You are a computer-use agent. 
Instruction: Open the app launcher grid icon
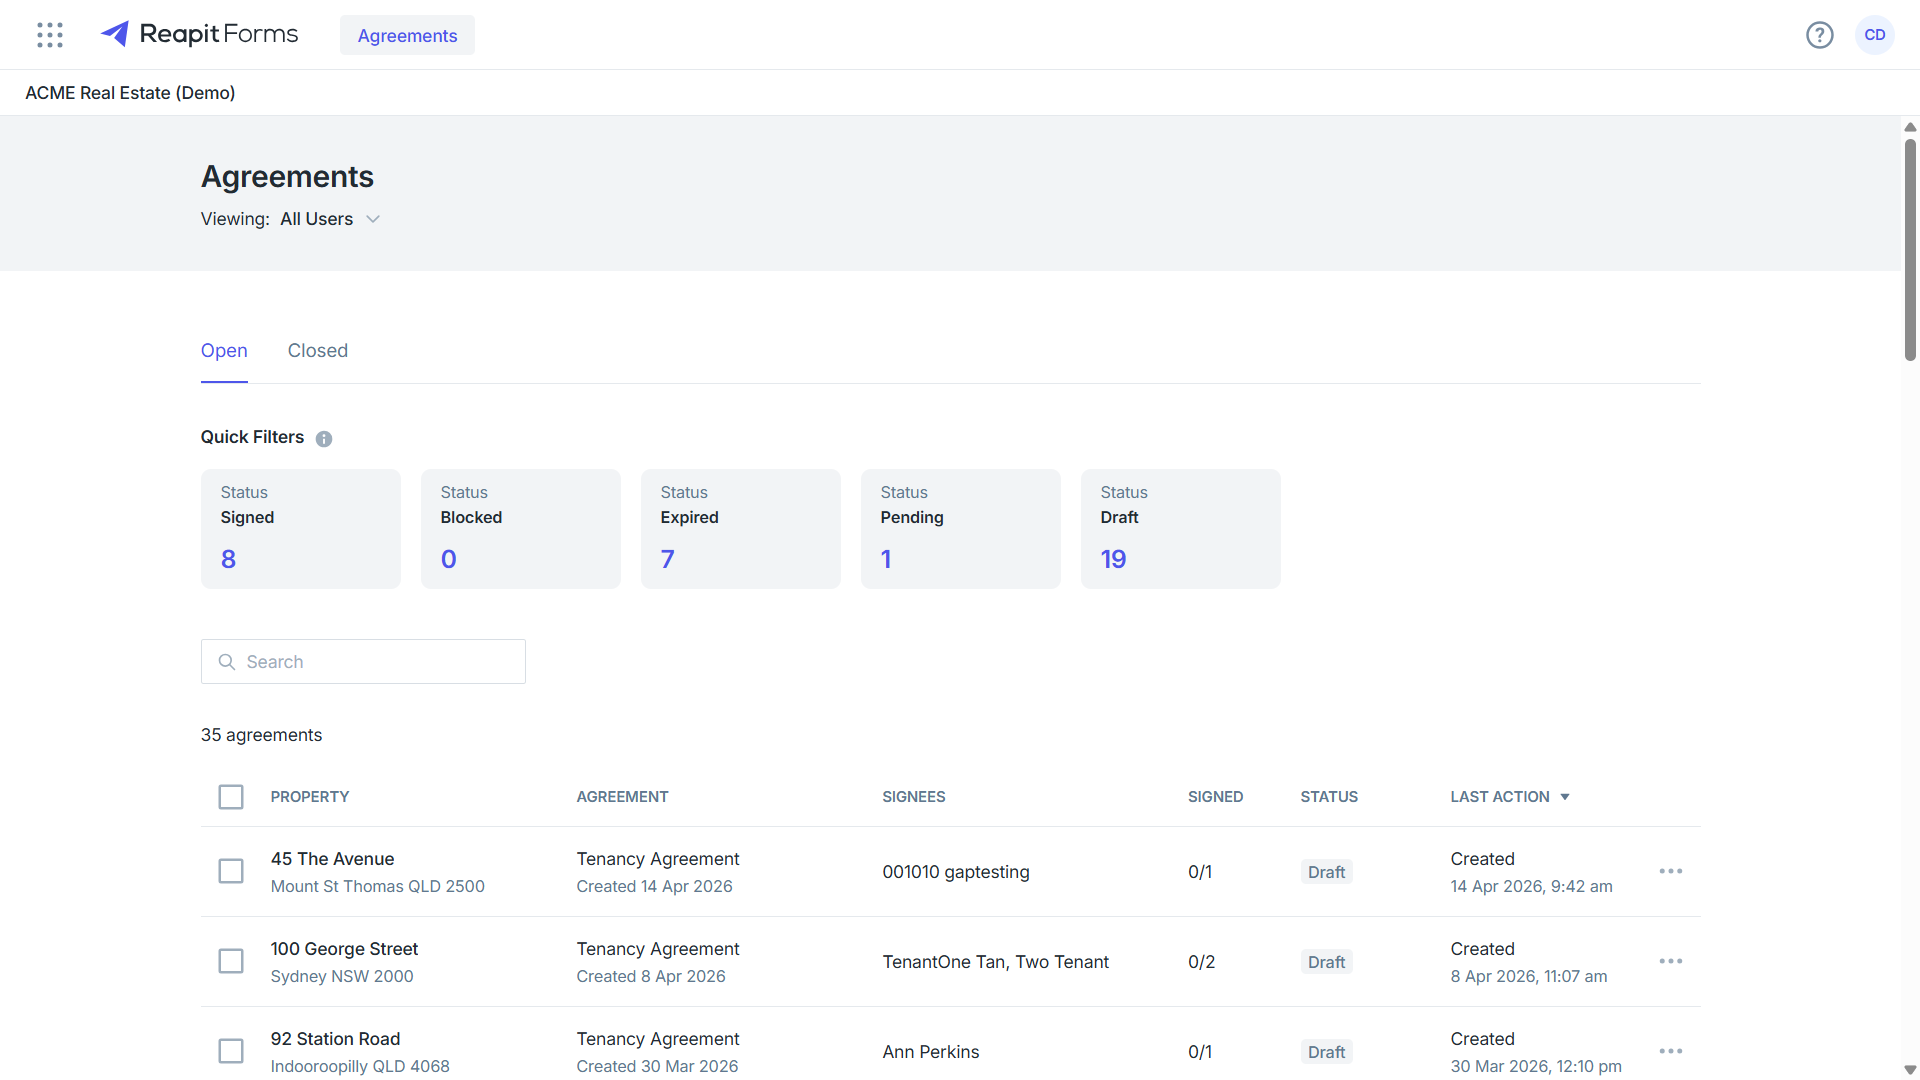(50, 35)
